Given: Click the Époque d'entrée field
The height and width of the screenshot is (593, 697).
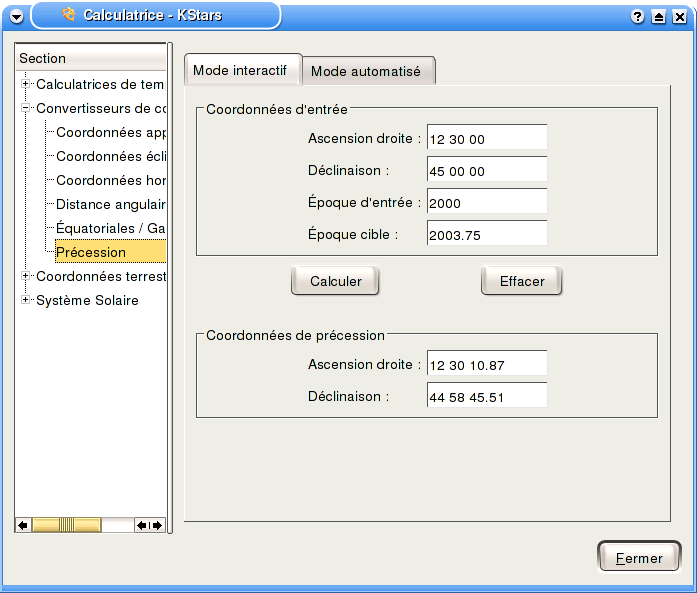Looking at the screenshot, I should pyautogui.click(x=486, y=203).
